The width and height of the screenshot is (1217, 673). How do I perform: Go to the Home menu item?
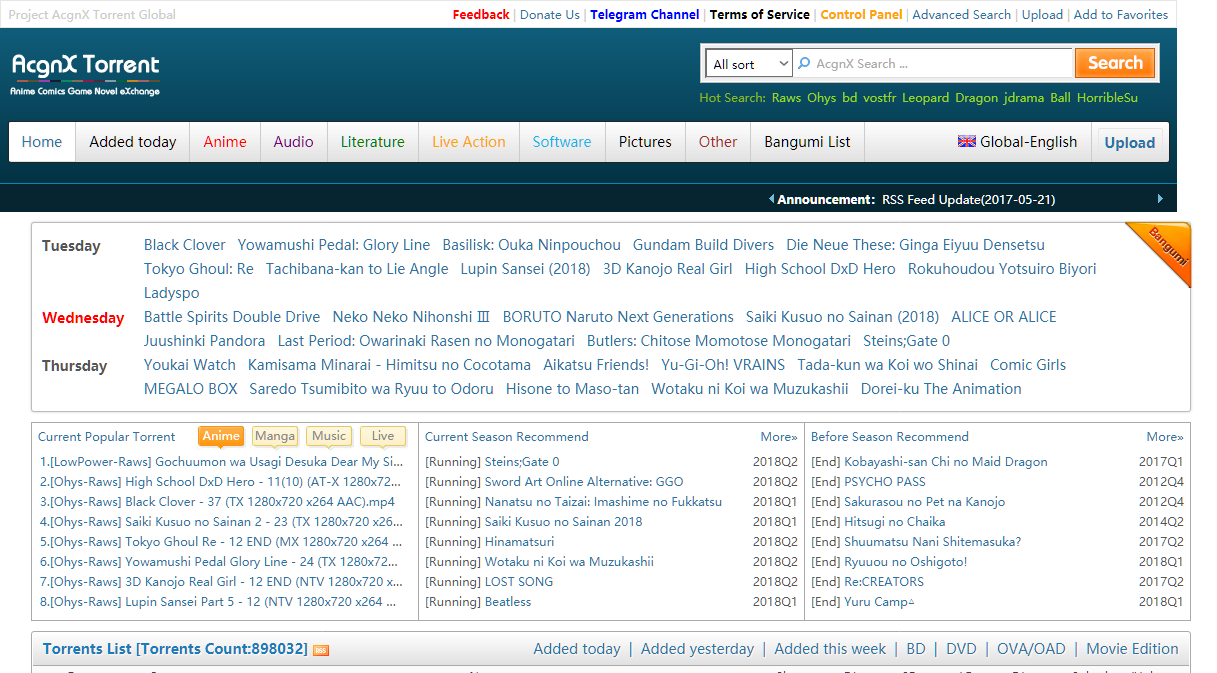(x=42, y=142)
